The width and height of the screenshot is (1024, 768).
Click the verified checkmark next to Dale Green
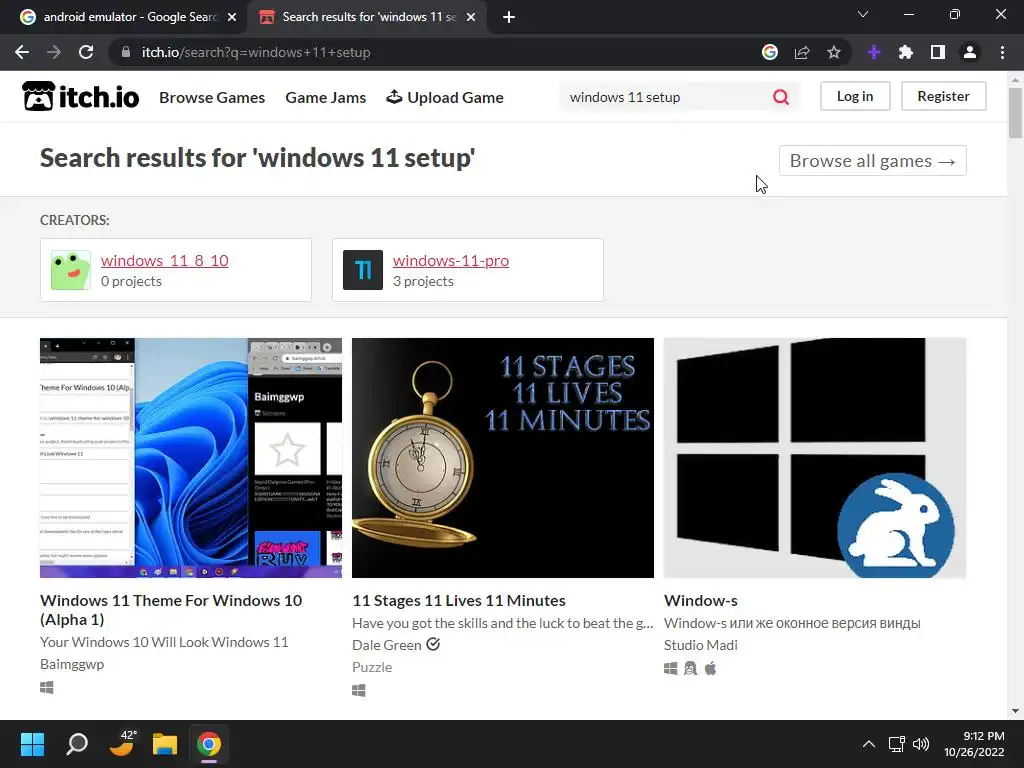(433, 645)
